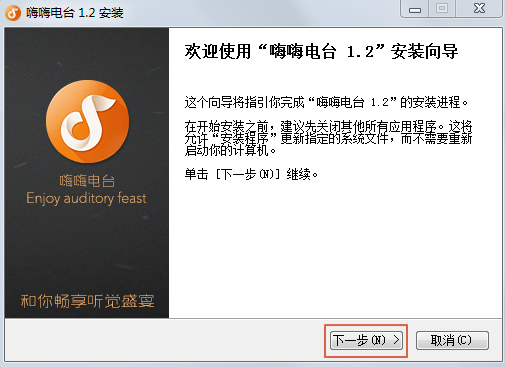Viewport: 505px width, 367px height.
Task: Click the 下一步(N) button
Action: 366,340
